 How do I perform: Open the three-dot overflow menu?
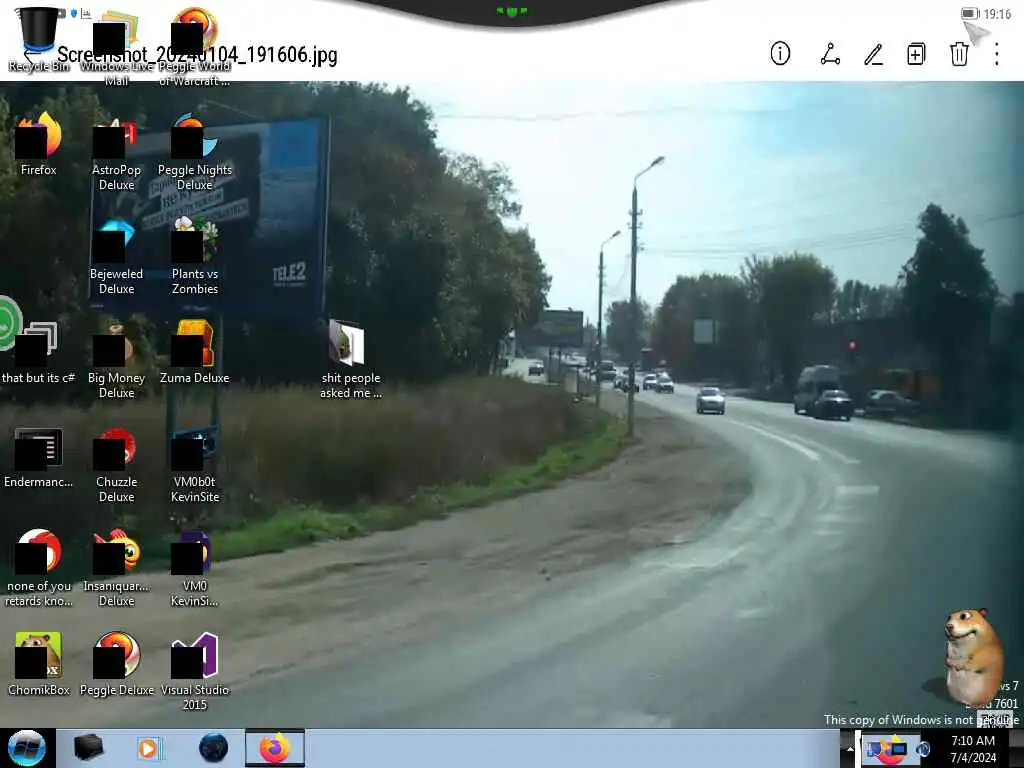click(x=997, y=54)
